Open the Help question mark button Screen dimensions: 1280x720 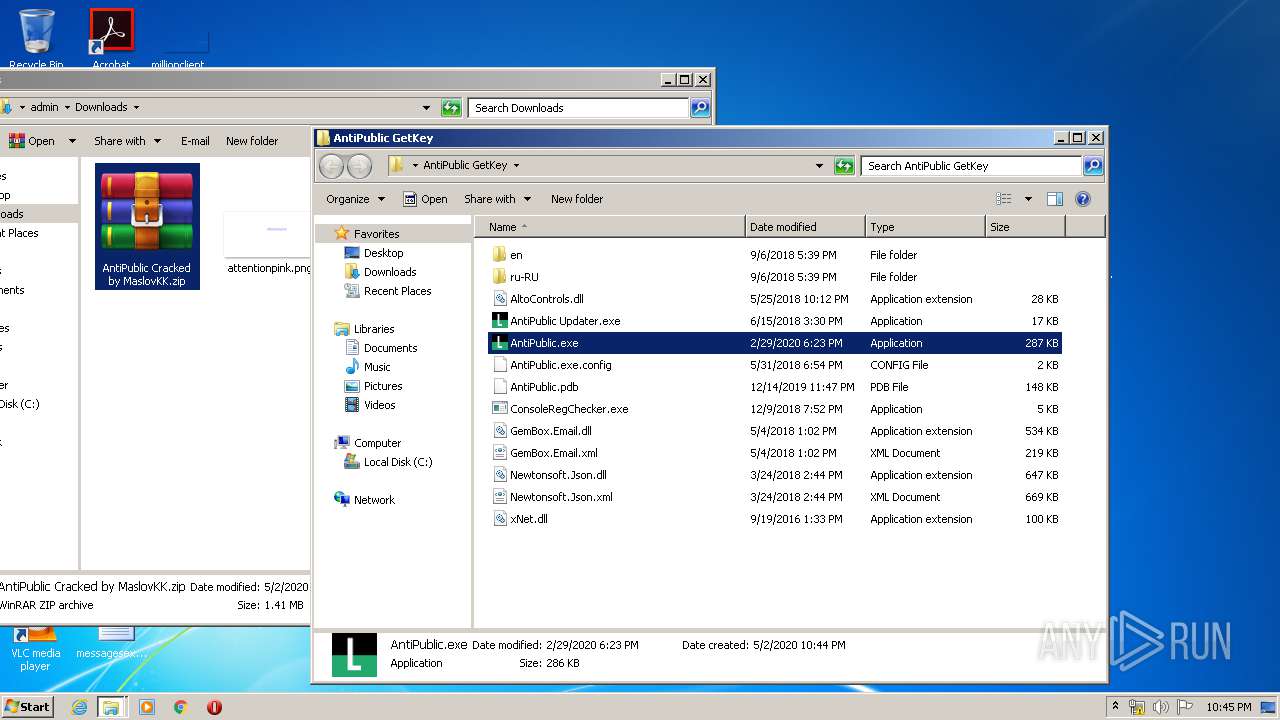click(1083, 199)
